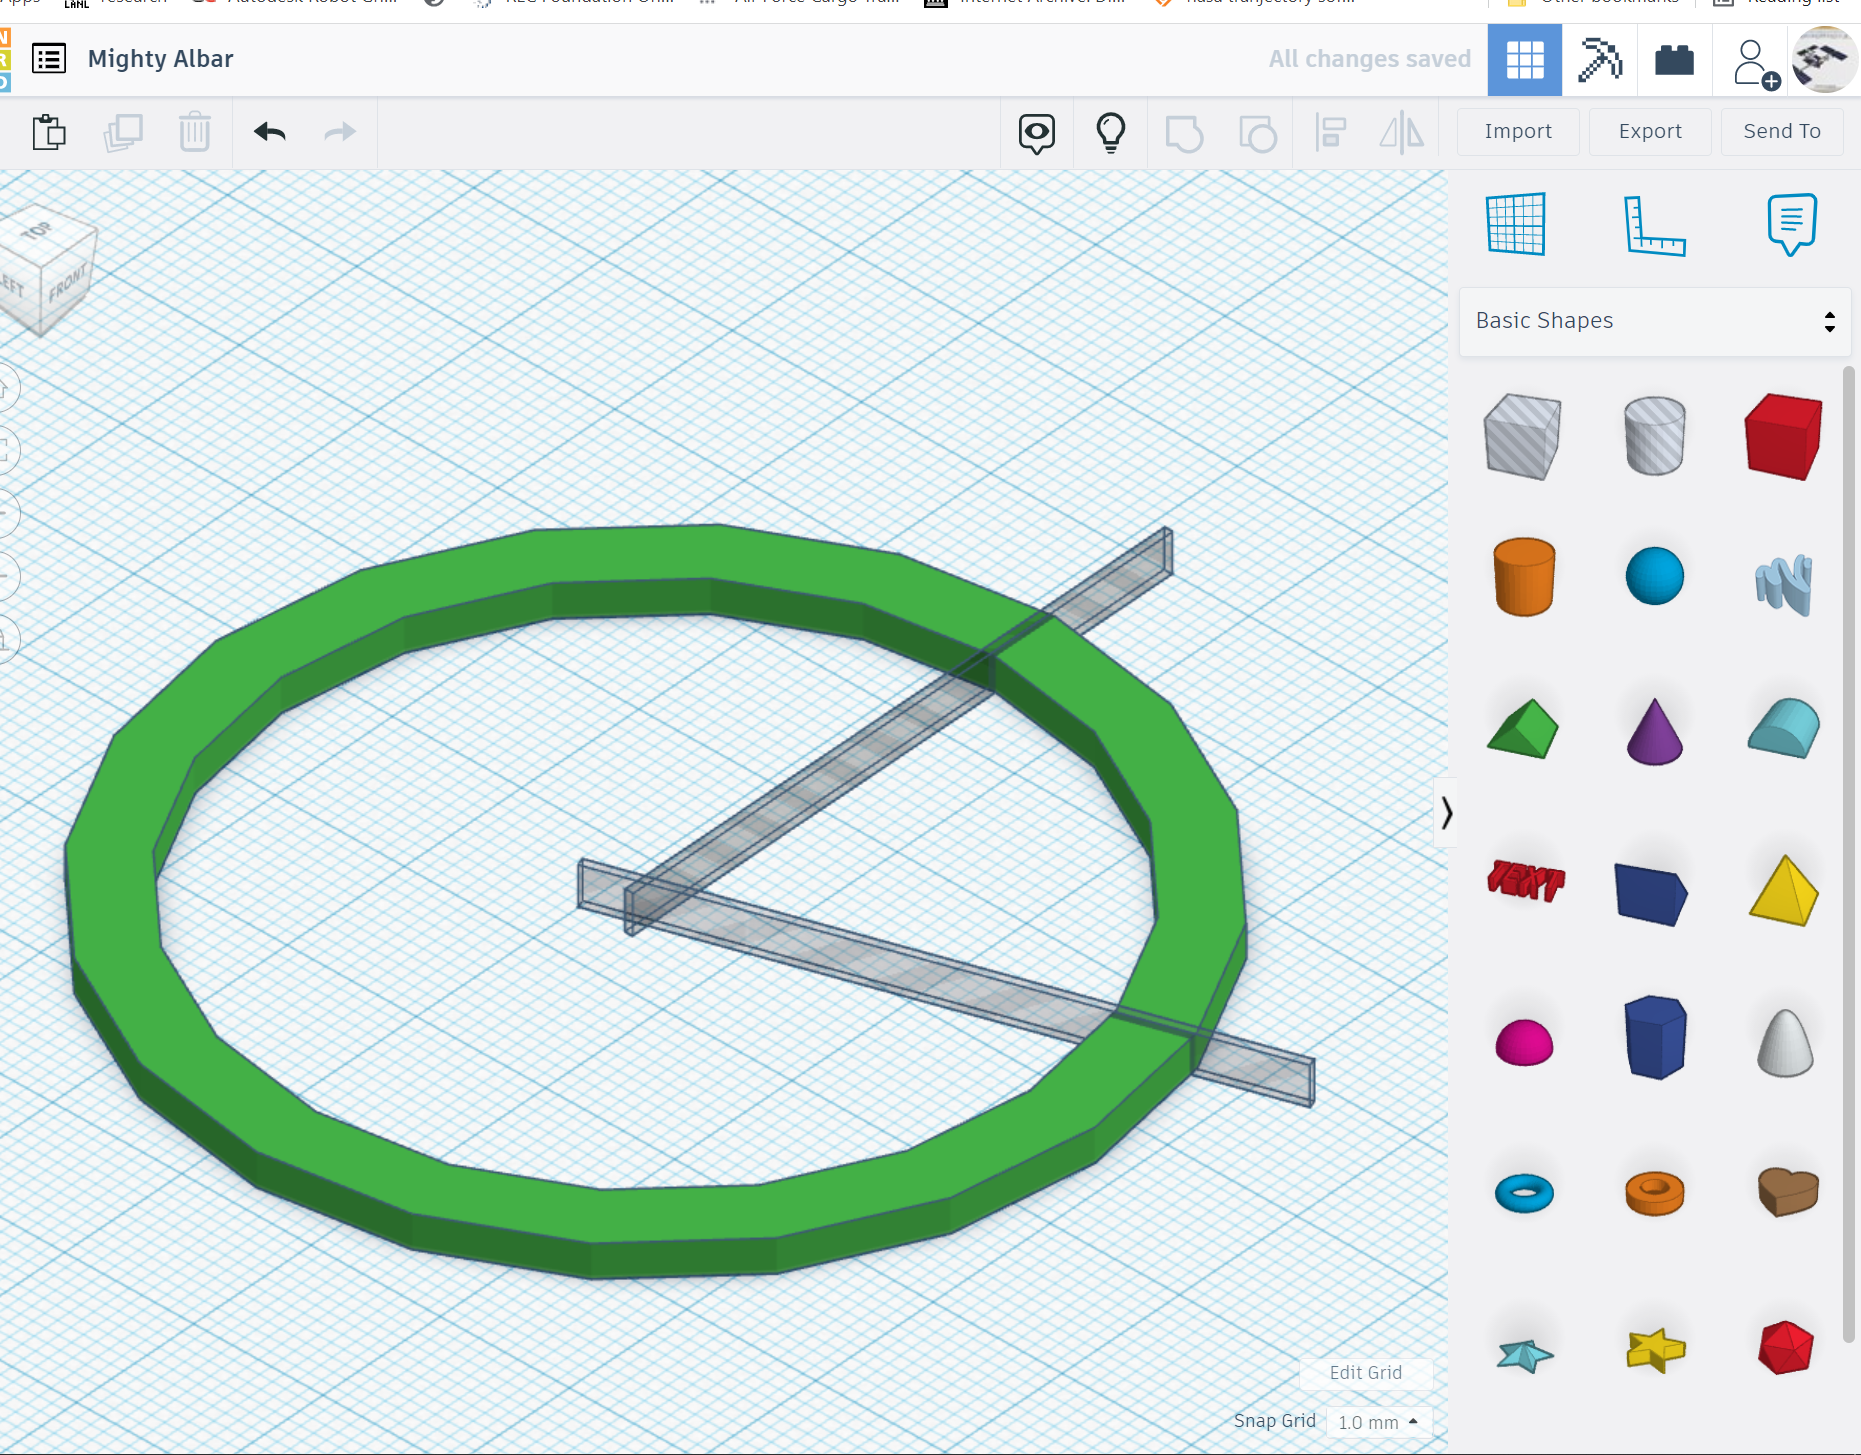Click the Delete trash icon
Viewport: 1861px width, 1455px height.
click(x=195, y=132)
